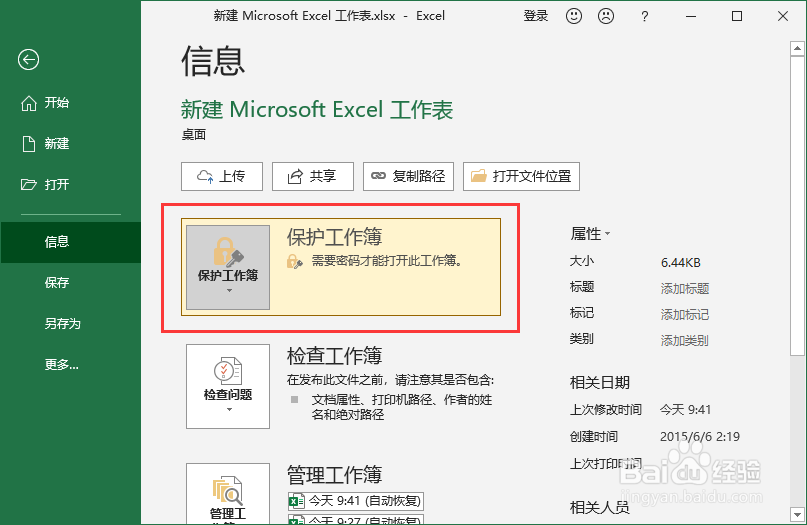Click the file size value 6.44KB
This screenshot has height=525, width=807.
tap(680, 262)
